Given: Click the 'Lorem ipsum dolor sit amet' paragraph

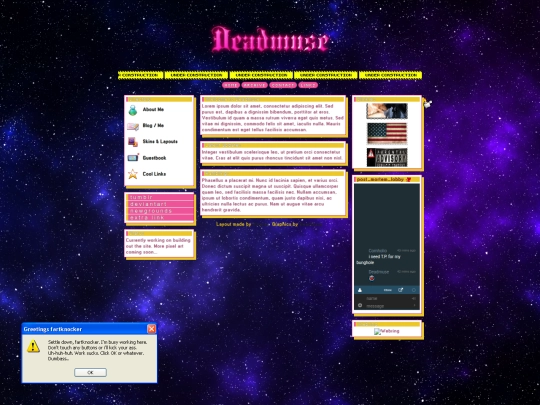Looking at the screenshot, I should coord(273,118).
